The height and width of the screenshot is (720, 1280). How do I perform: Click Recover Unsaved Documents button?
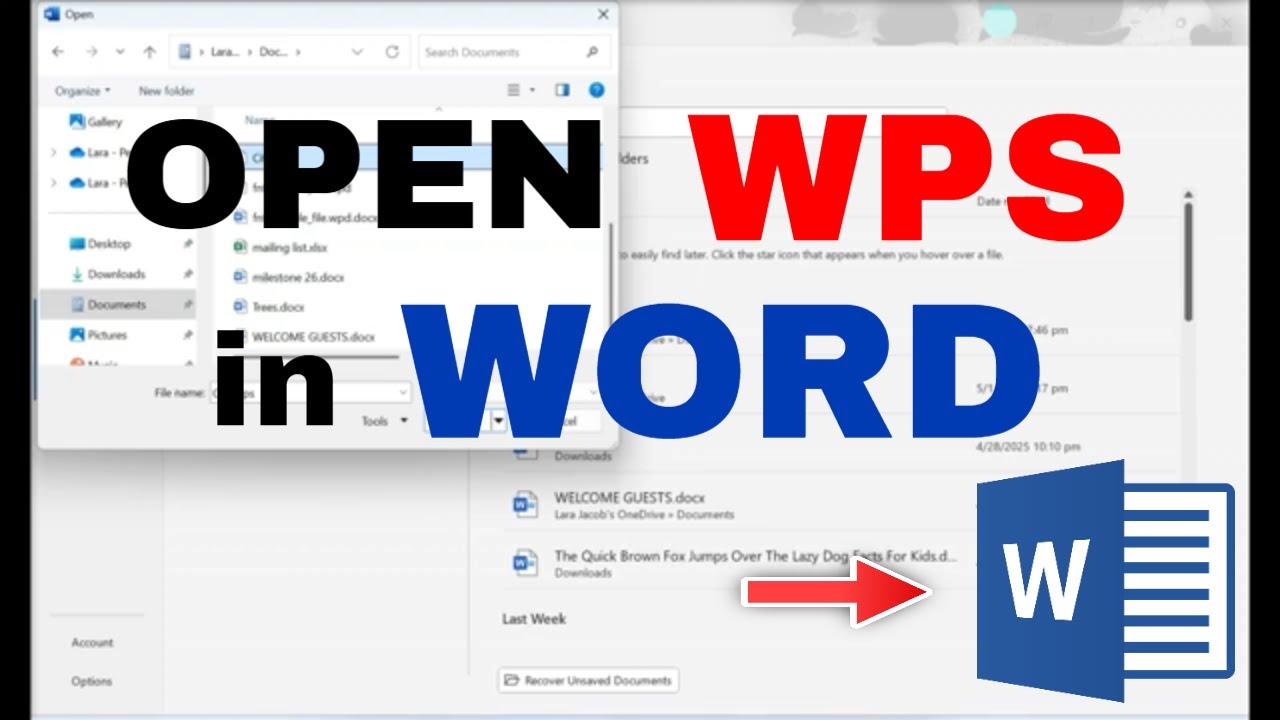point(588,680)
